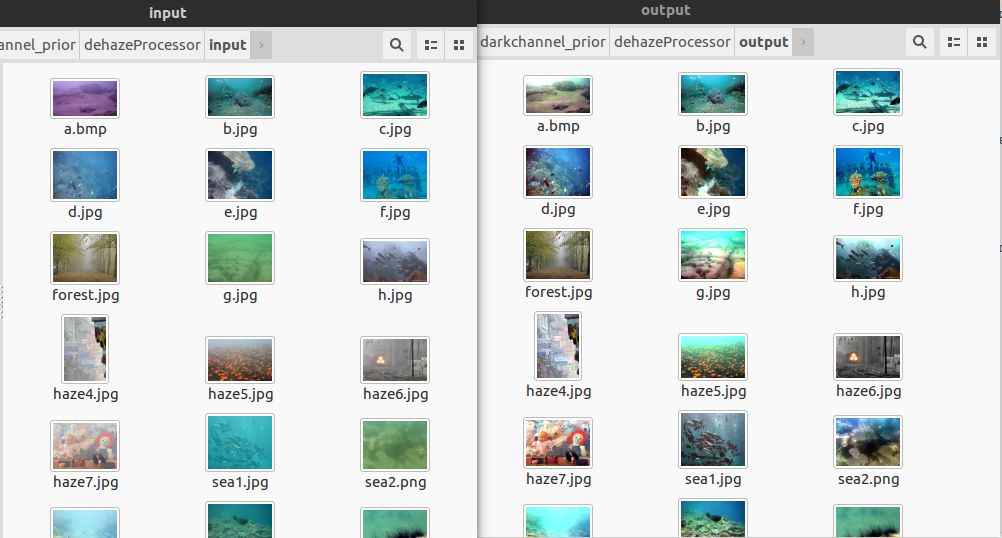Select a.bmp thumbnail in output window

coord(558,95)
